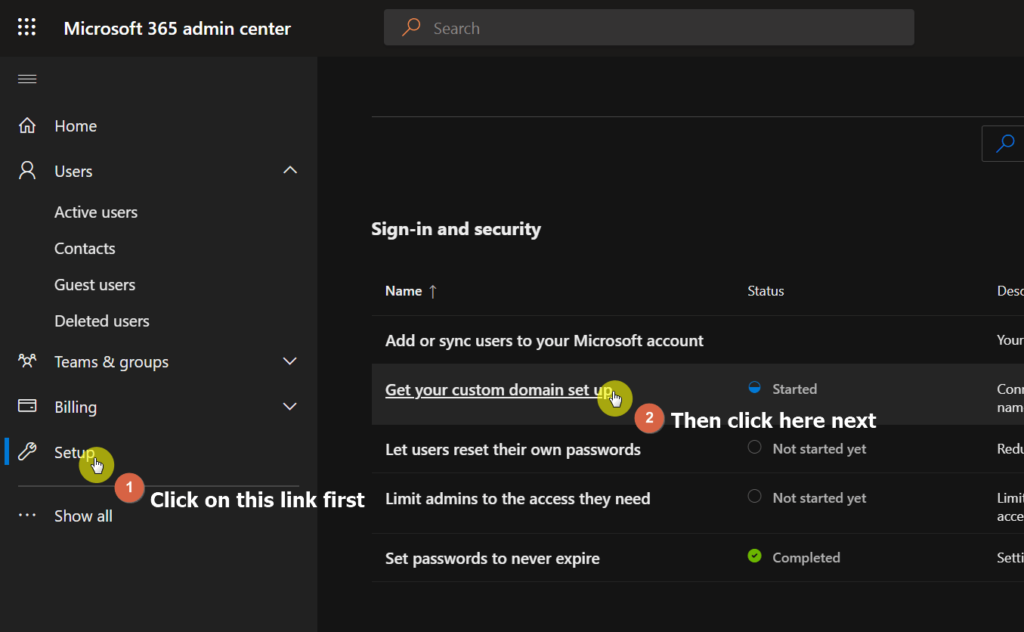Image resolution: width=1024 pixels, height=632 pixels.
Task: Open Active users page
Action: [96, 212]
